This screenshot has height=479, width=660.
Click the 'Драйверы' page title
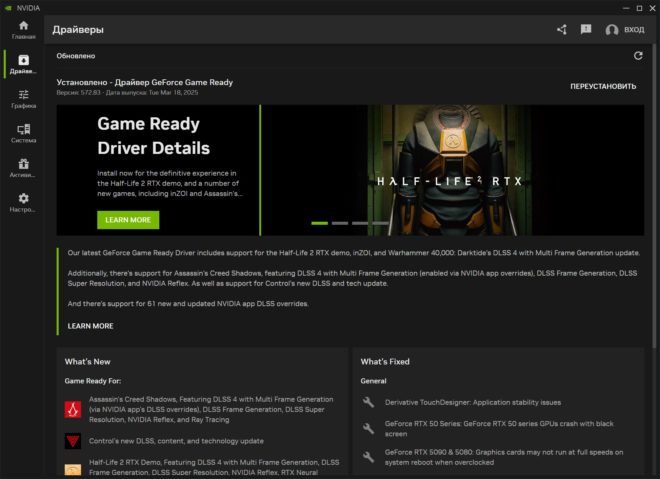78,29
